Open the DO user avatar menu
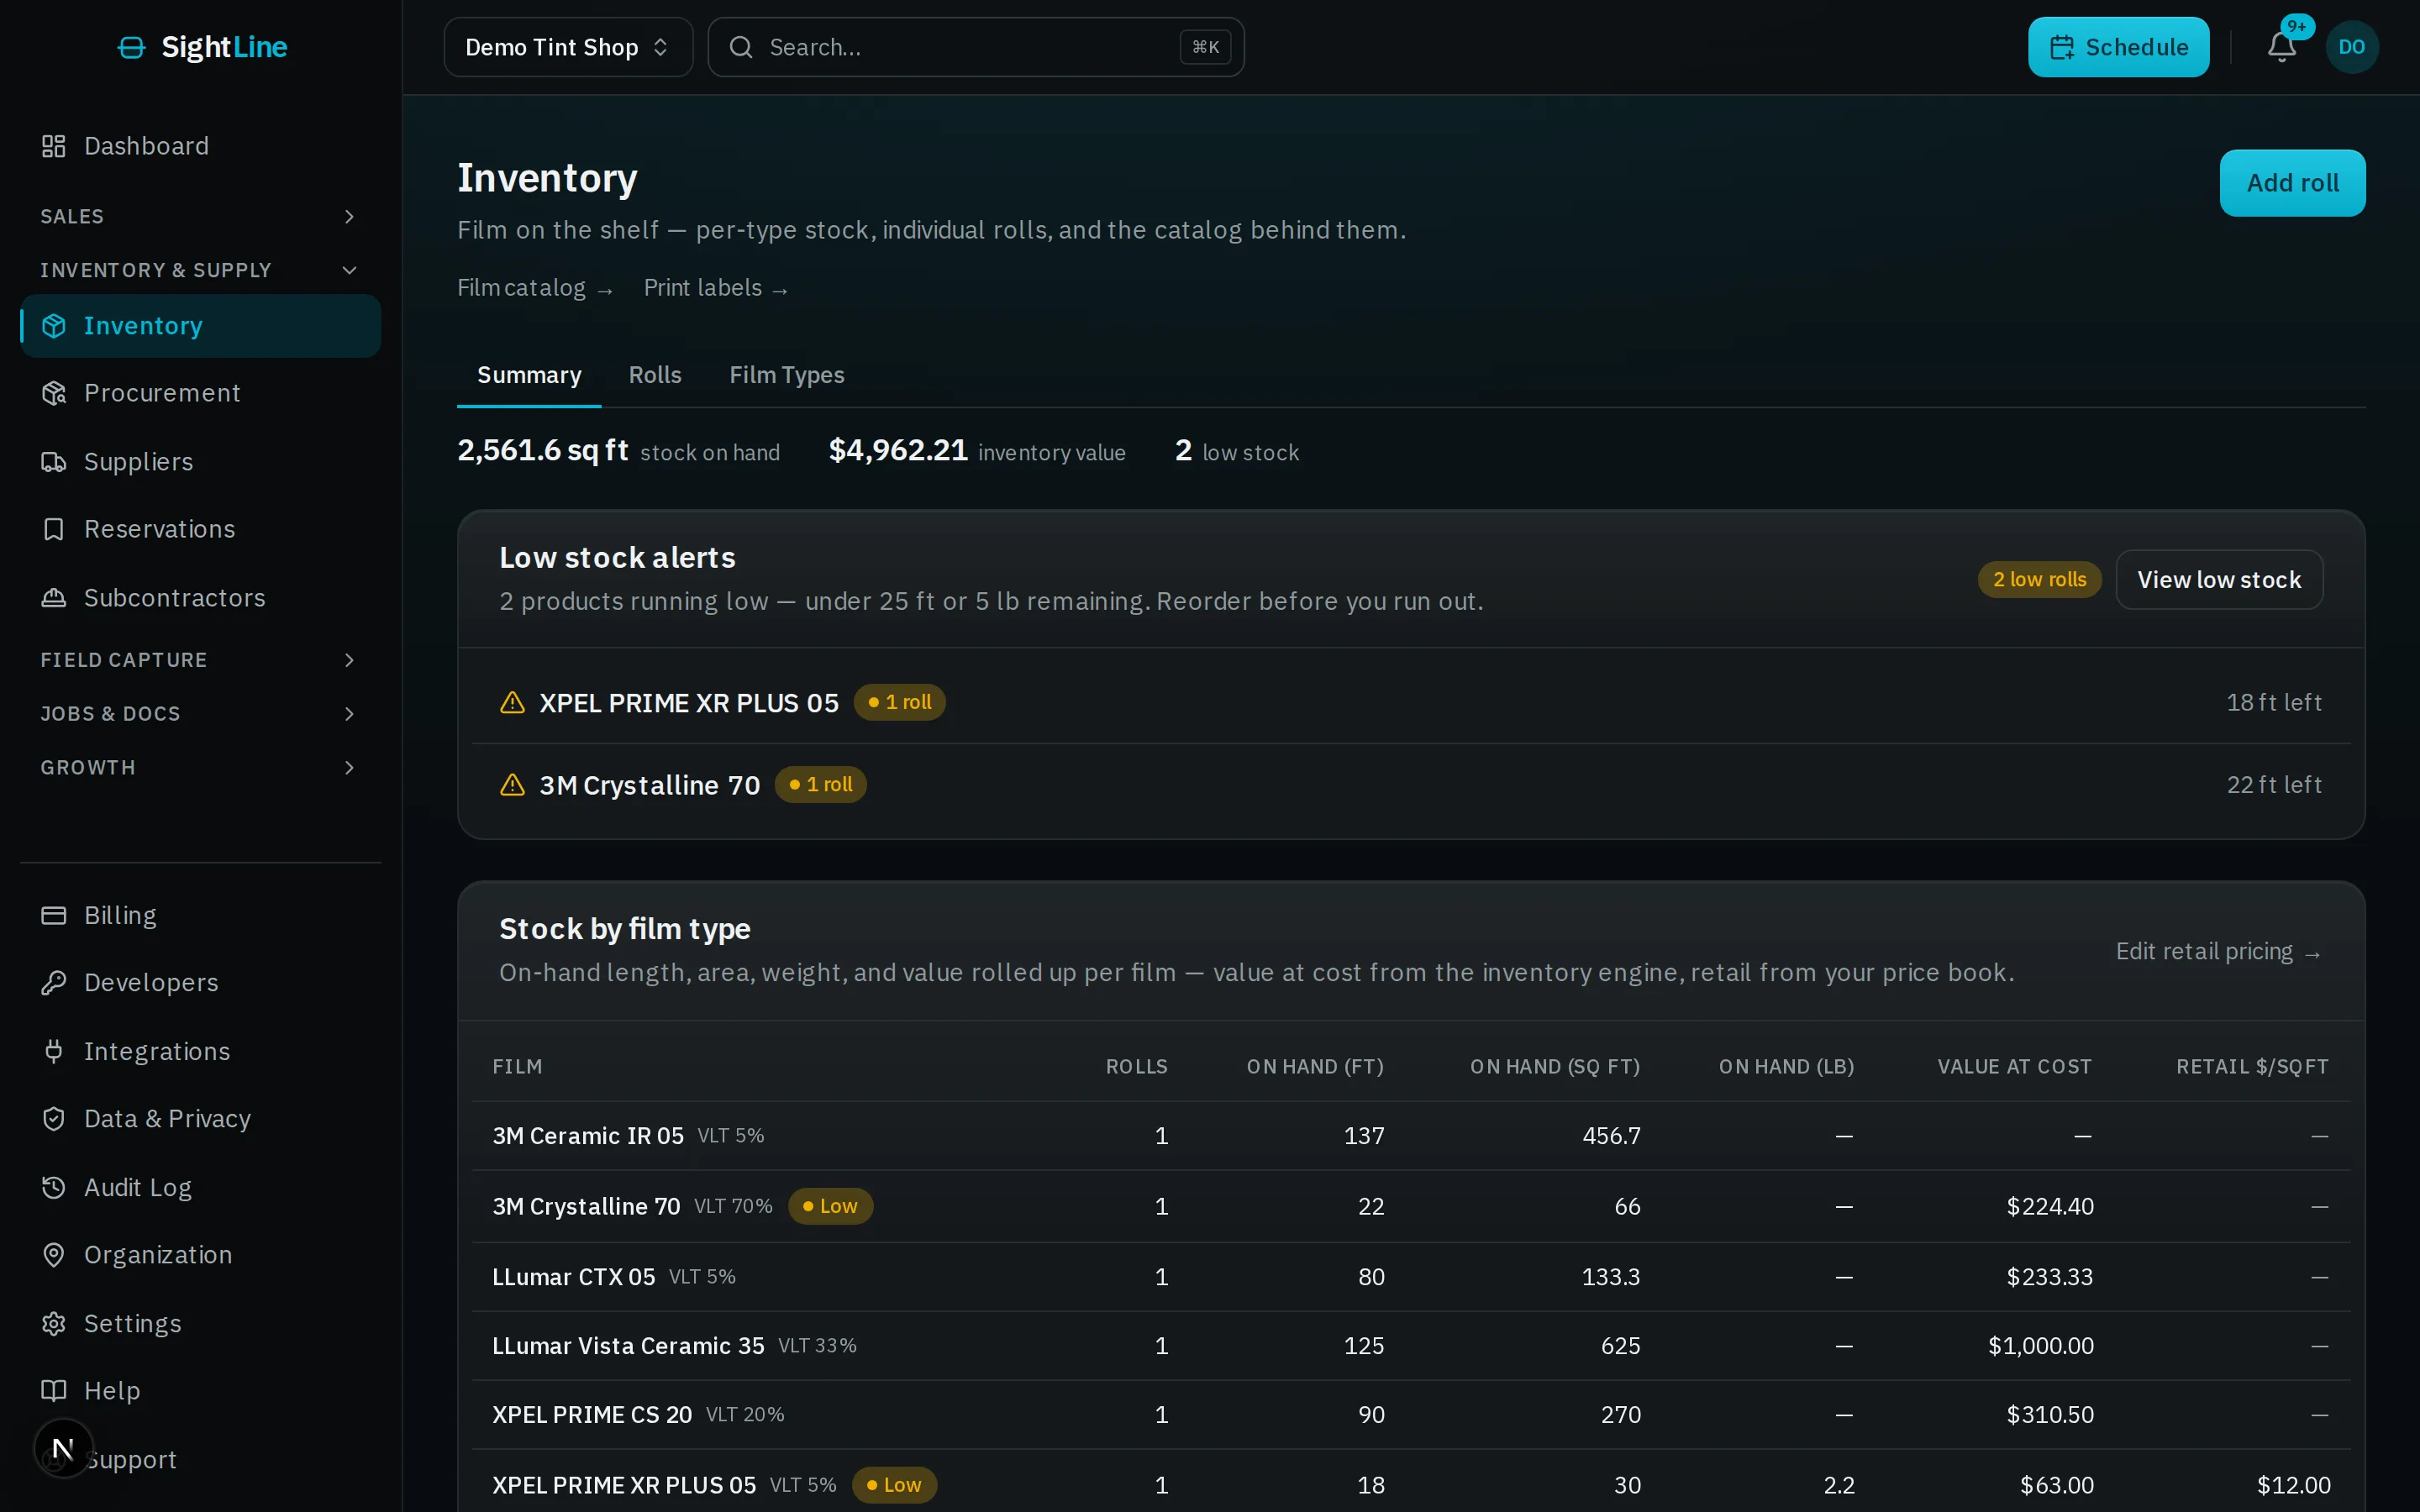 pyautogui.click(x=2351, y=47)
